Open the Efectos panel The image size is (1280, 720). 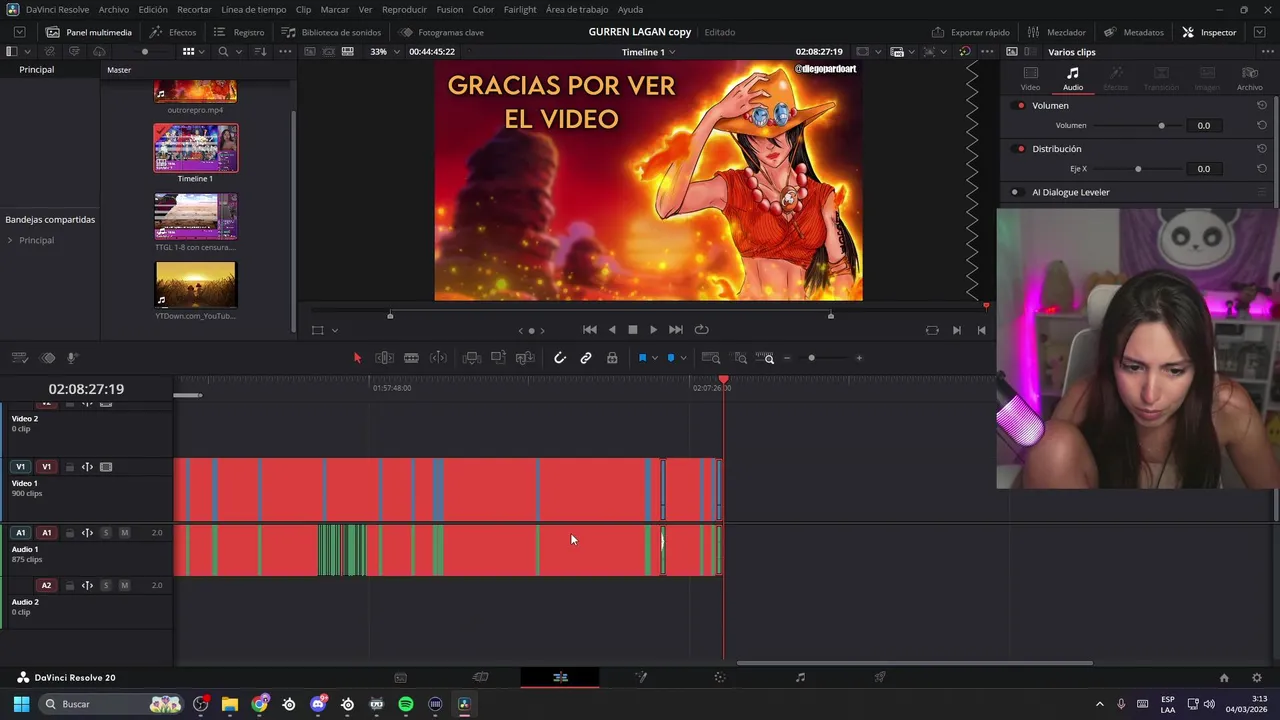[172, 32]
